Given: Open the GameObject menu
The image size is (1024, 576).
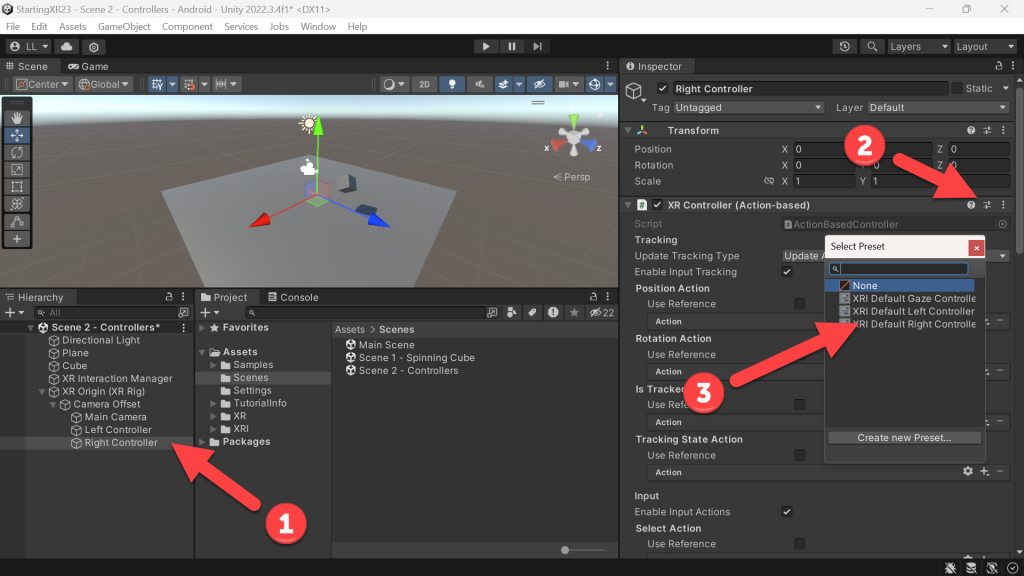Looking at the screenshot, I should click(x=124, y=26).
